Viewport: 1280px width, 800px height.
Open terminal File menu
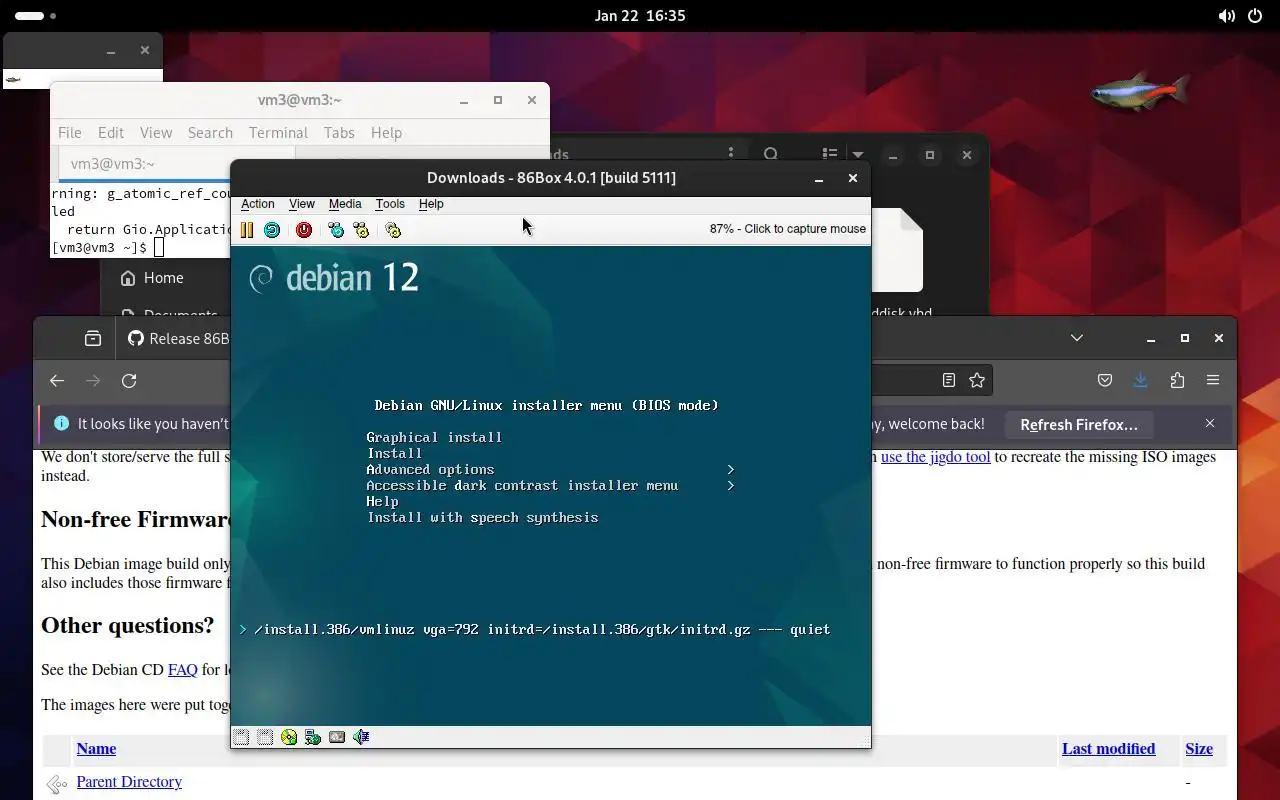tap(70, 132)
